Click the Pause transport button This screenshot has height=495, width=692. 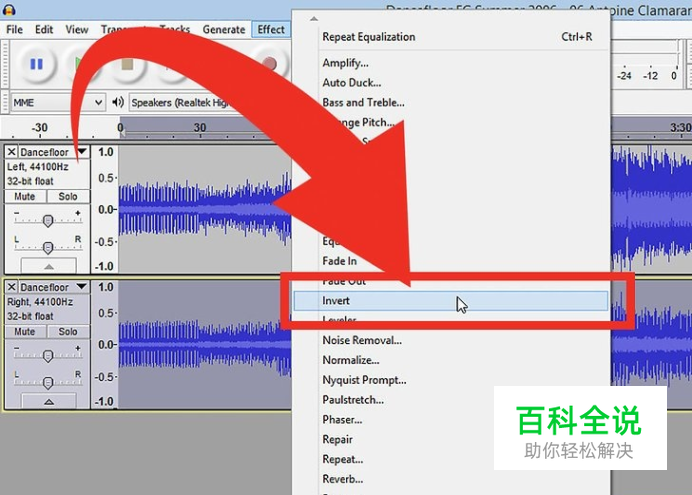pyautogui.click(x=36, y=64)
